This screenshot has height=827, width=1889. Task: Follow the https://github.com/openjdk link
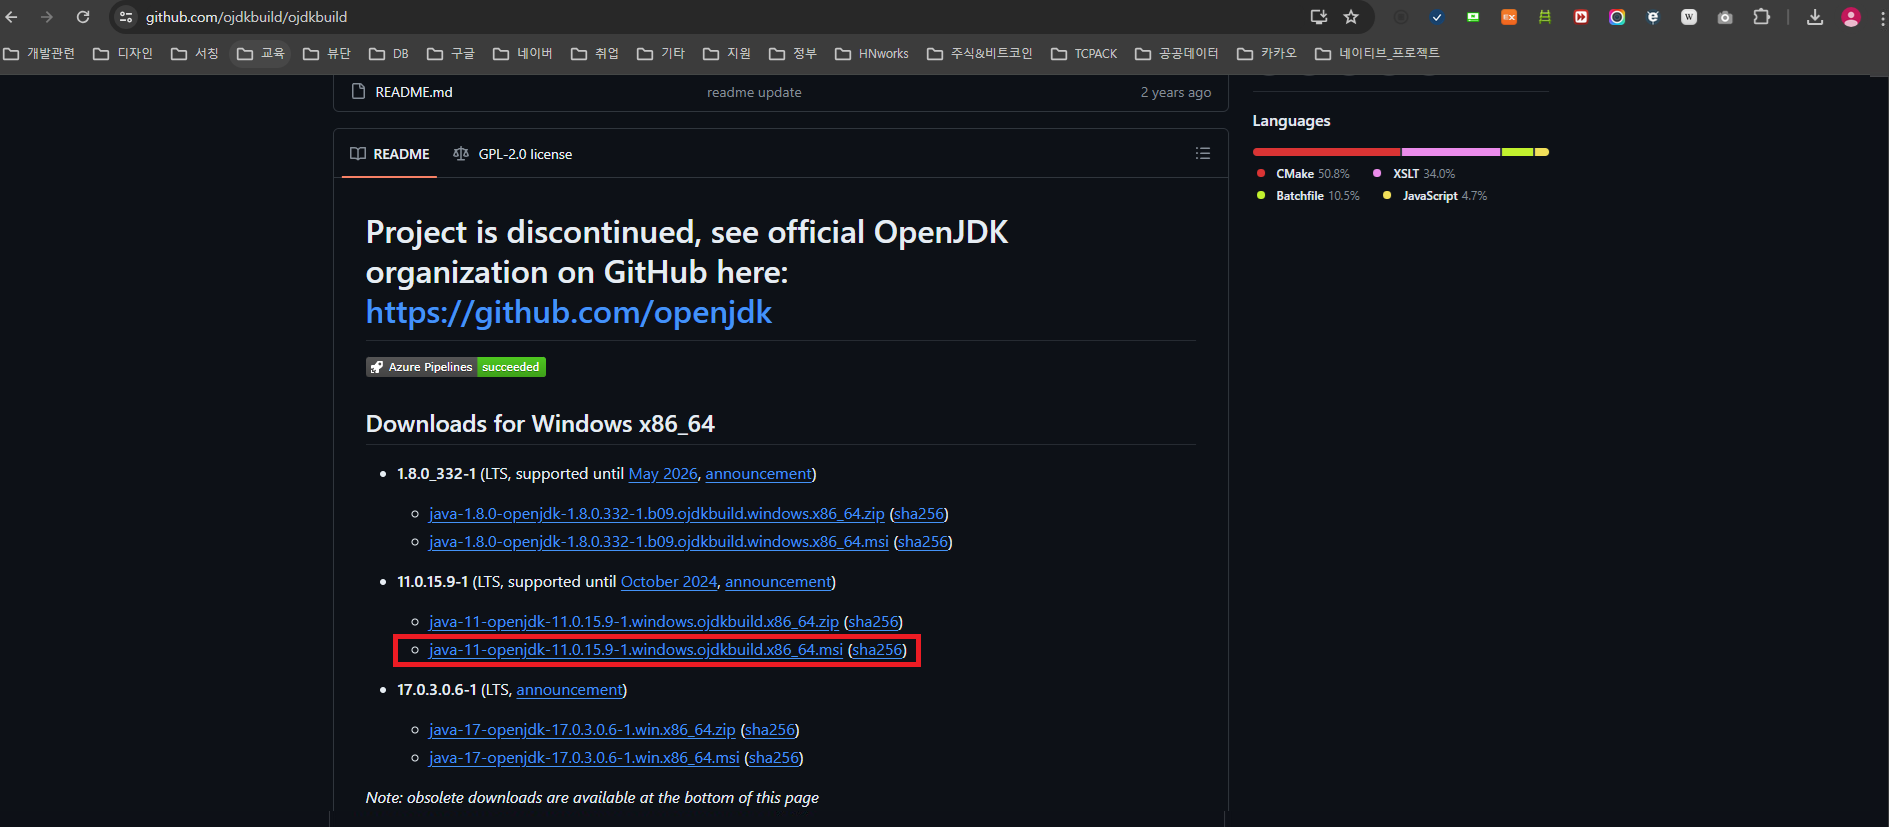pyautogui.click(x=569, y=312)
